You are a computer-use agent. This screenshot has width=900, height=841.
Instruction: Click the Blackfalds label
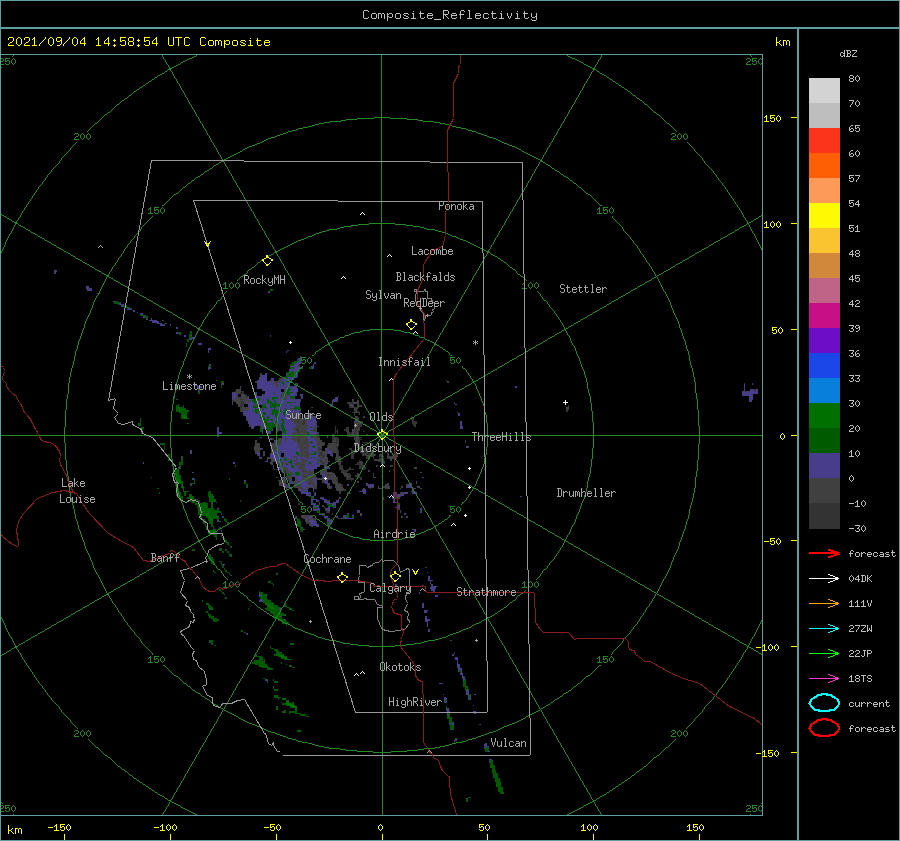point(425,277)
